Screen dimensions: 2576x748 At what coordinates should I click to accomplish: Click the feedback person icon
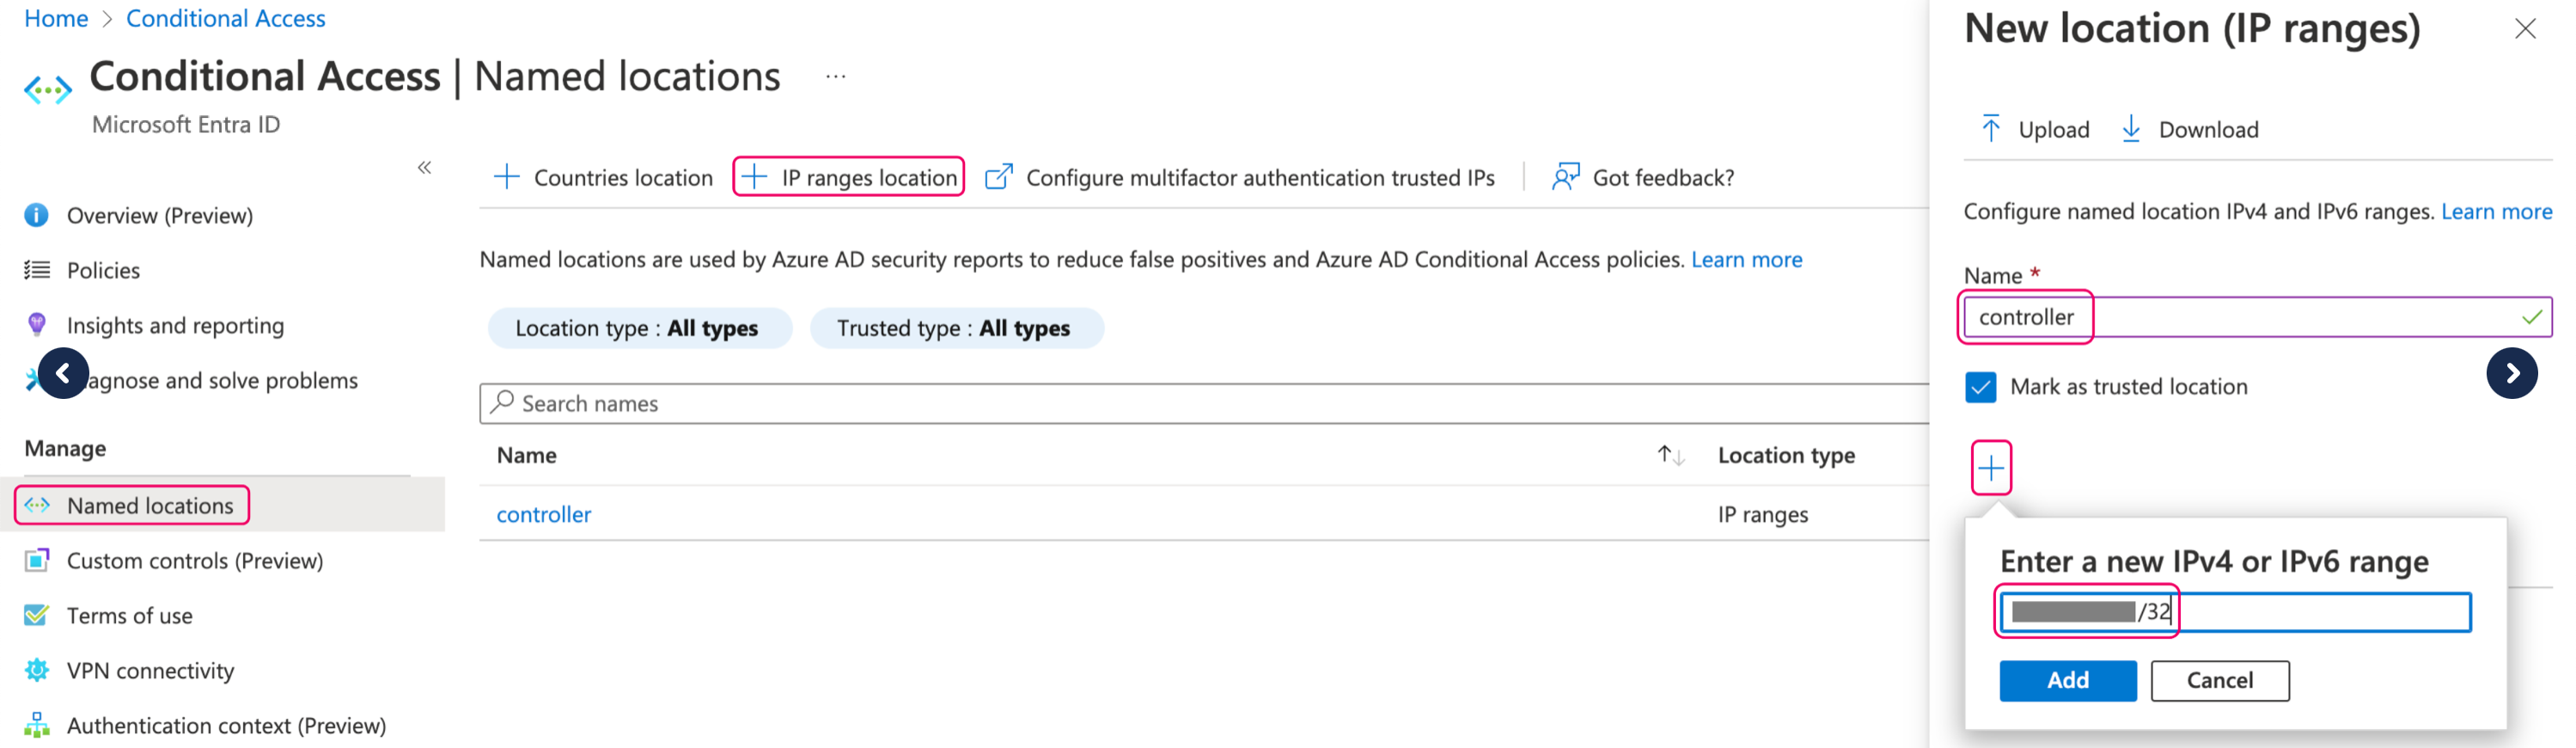(1565, 177)
